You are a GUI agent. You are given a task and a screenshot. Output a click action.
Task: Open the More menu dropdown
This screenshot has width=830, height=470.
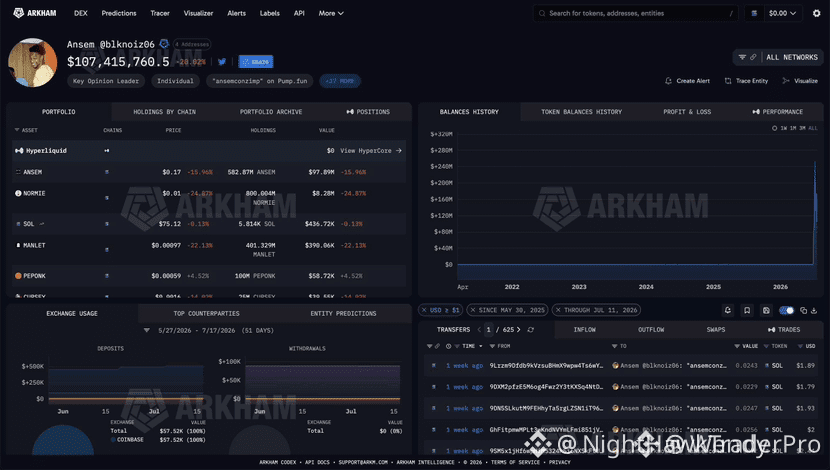331,13
